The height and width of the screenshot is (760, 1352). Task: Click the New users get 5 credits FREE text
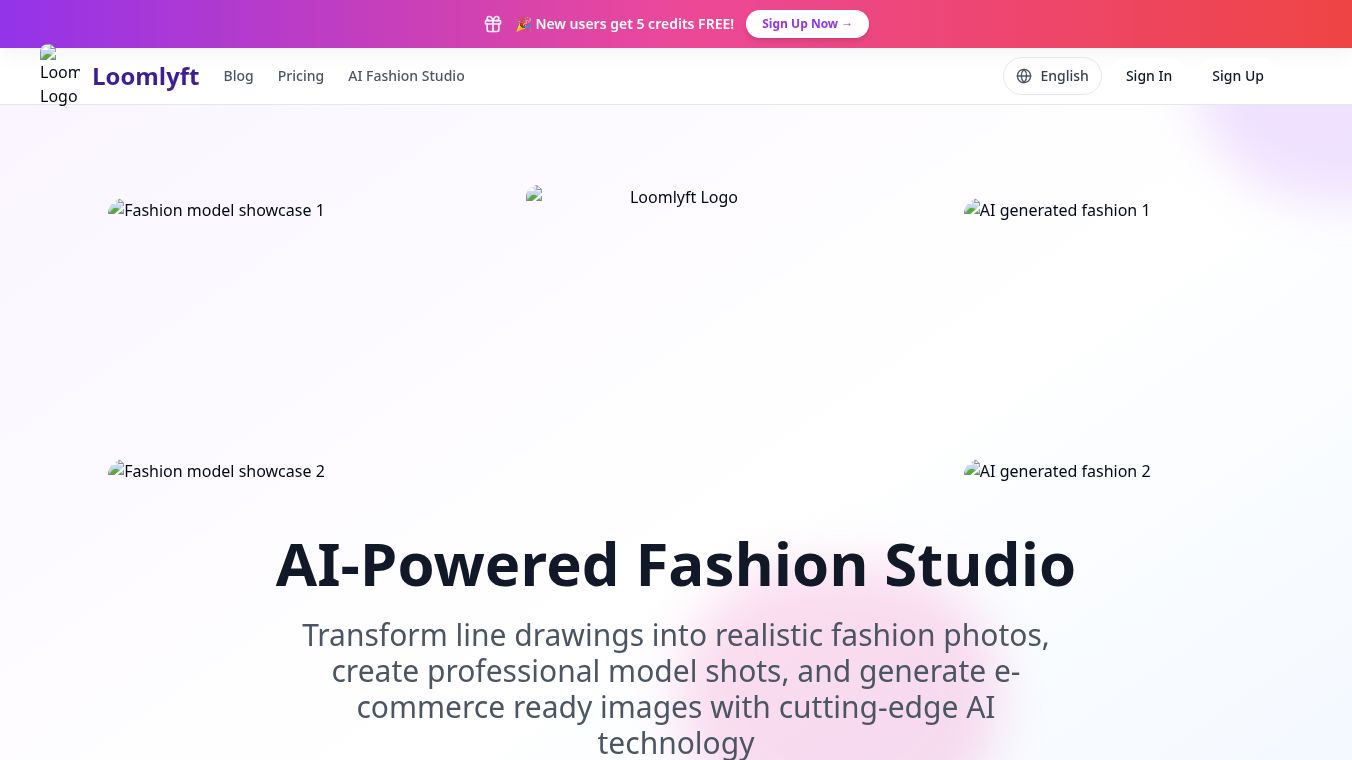(635, 24)
